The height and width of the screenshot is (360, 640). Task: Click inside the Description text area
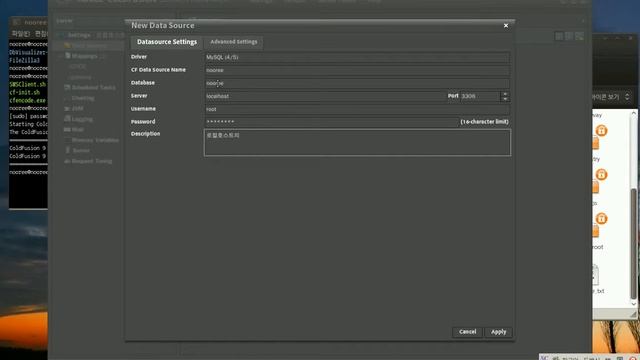(357, 142)
